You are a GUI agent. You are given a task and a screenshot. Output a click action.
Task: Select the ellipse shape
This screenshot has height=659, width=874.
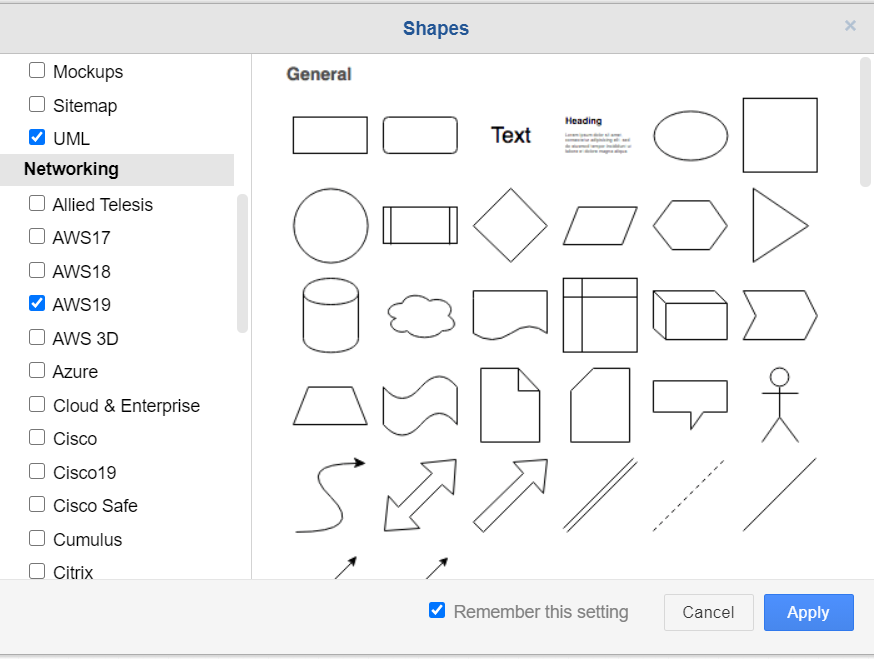click(x=690, y=135)
